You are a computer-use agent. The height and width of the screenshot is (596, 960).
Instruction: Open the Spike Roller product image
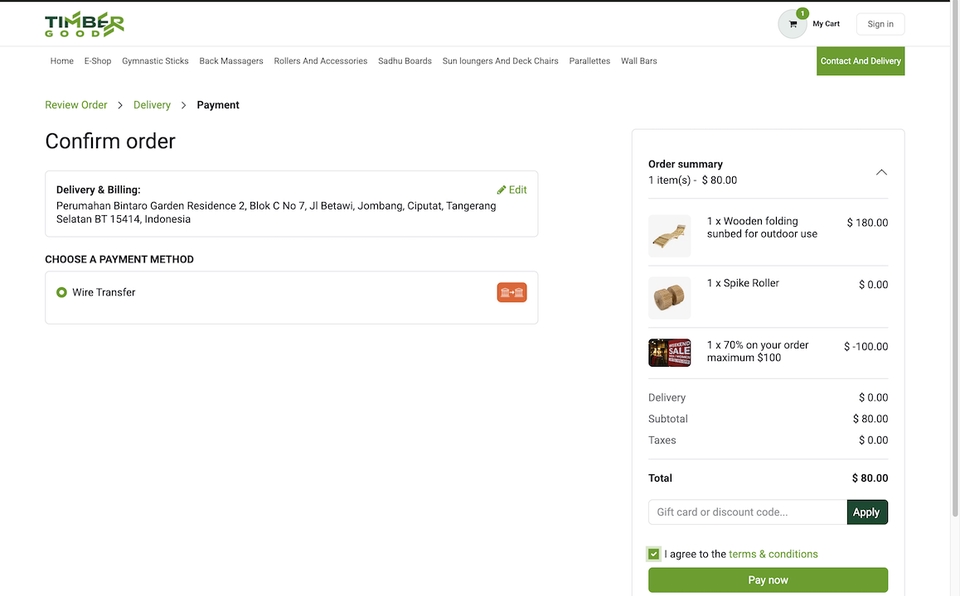click(x=669, y=298)
